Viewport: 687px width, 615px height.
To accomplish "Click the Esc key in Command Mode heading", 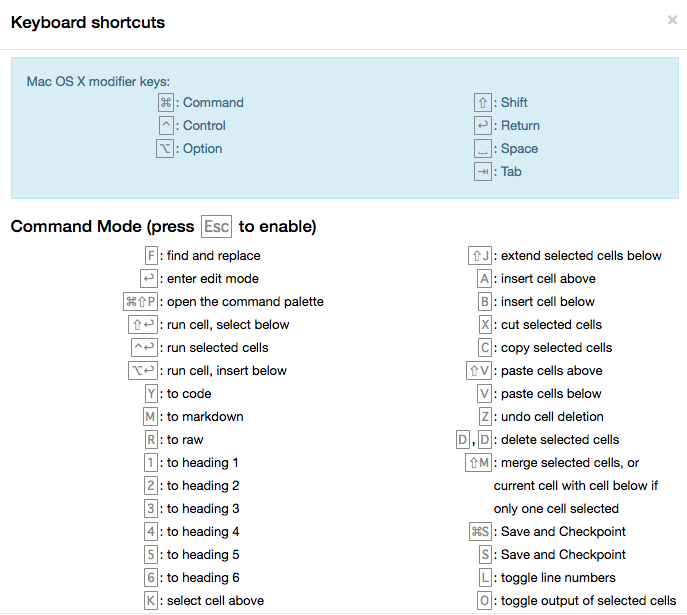I will [216, 226].
